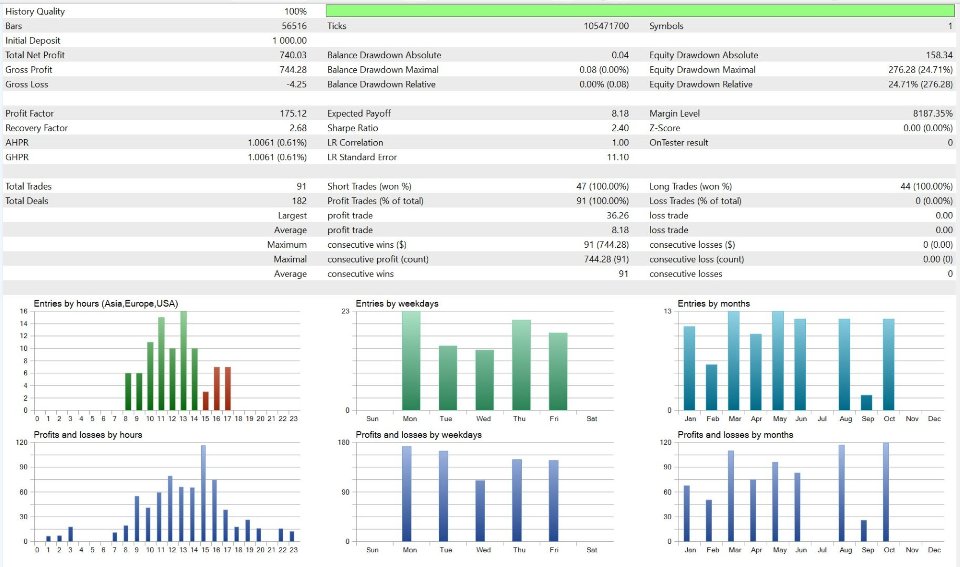This screenshot has width=960, height=567.
Task: Select the OnTester result label
Action: [678, 143]
